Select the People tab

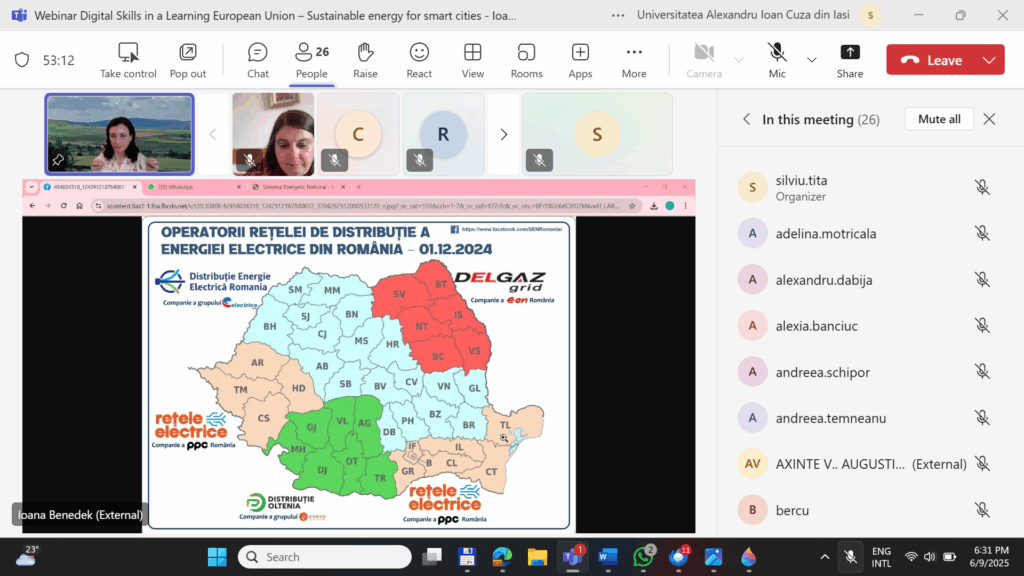pos(312,59)
